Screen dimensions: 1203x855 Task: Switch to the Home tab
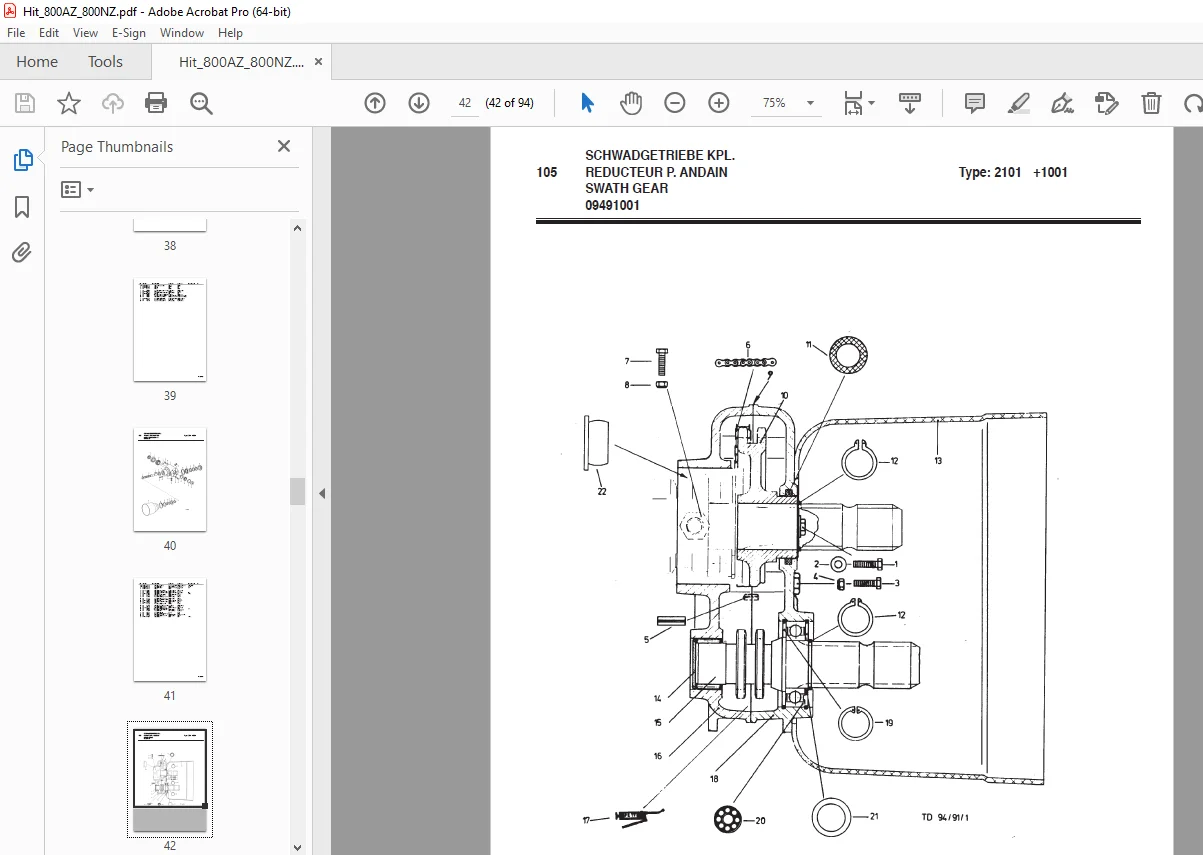tap(37, 62)
